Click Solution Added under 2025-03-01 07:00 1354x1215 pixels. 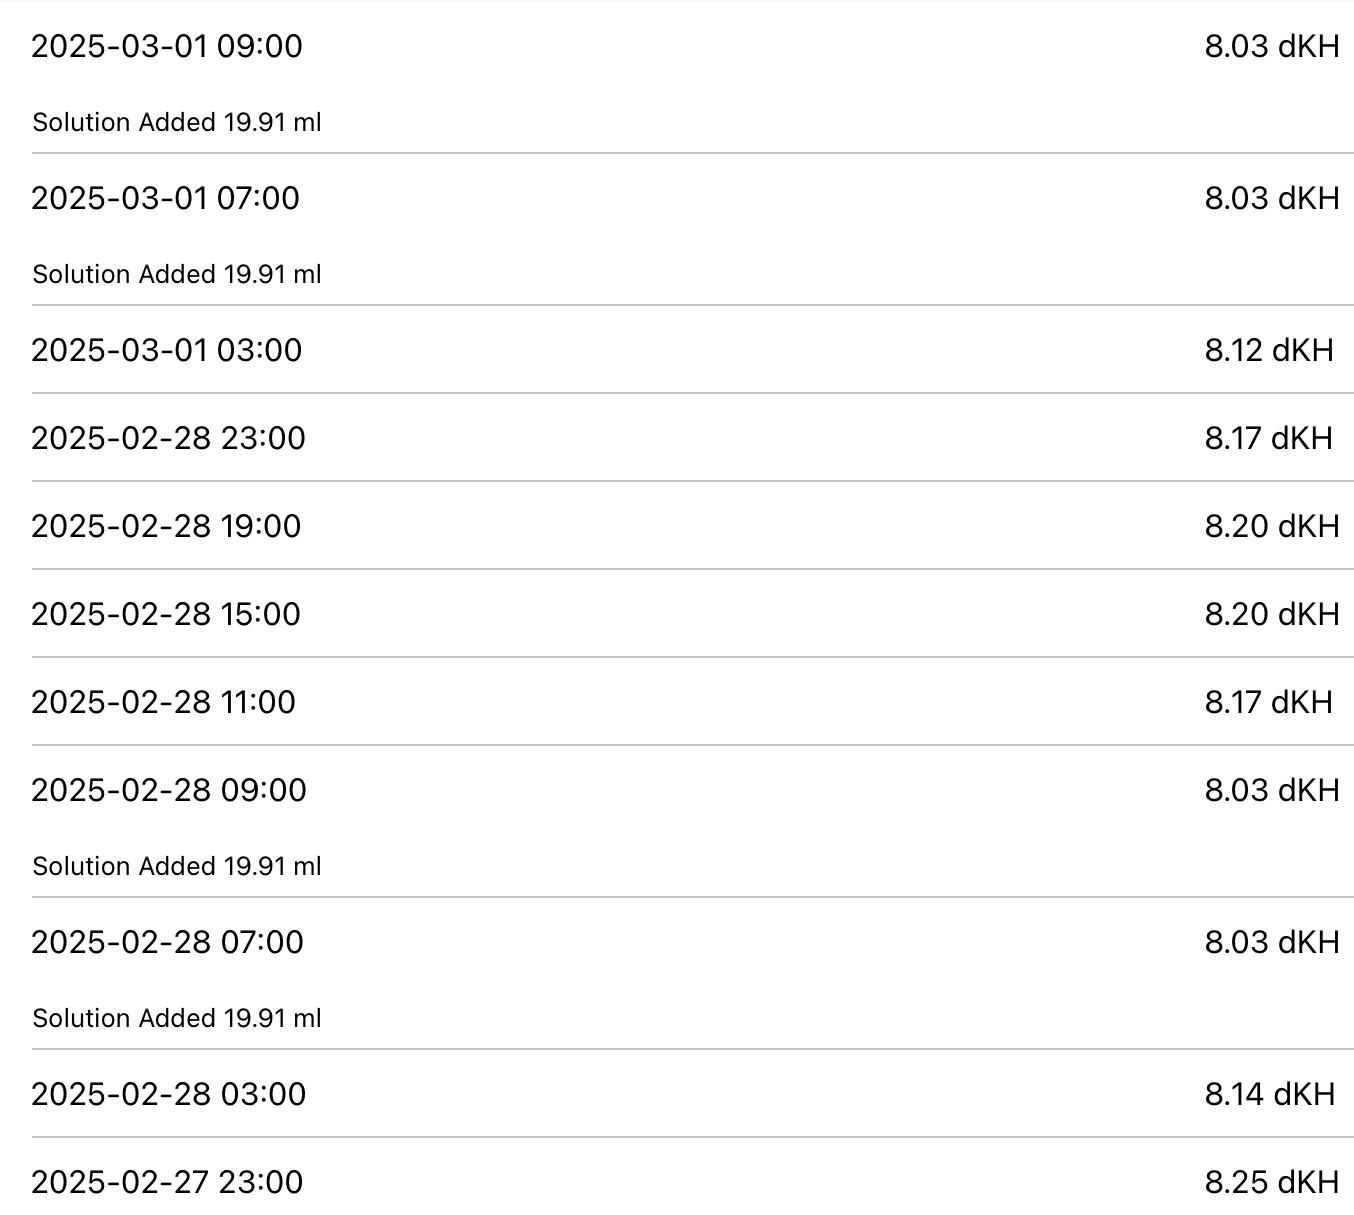pos(177,275)
